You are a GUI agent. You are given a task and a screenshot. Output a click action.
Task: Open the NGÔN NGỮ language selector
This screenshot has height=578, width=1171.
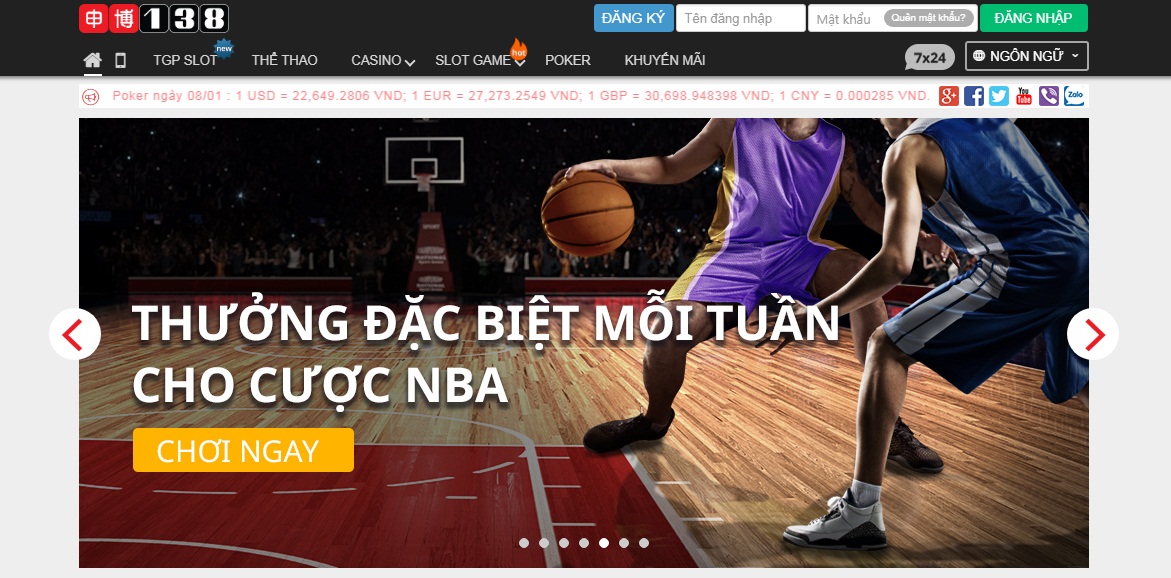[1027, 56]
